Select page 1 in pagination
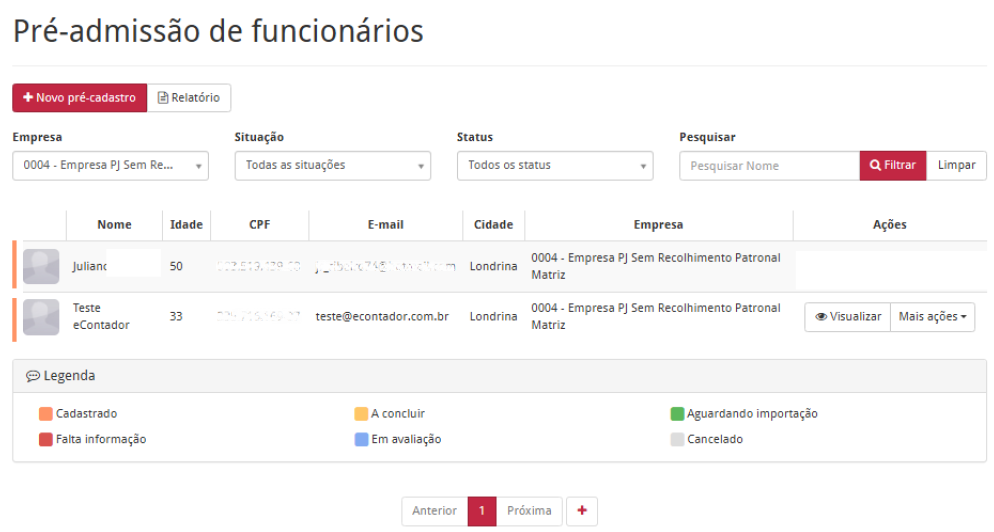 click(482, 511)
